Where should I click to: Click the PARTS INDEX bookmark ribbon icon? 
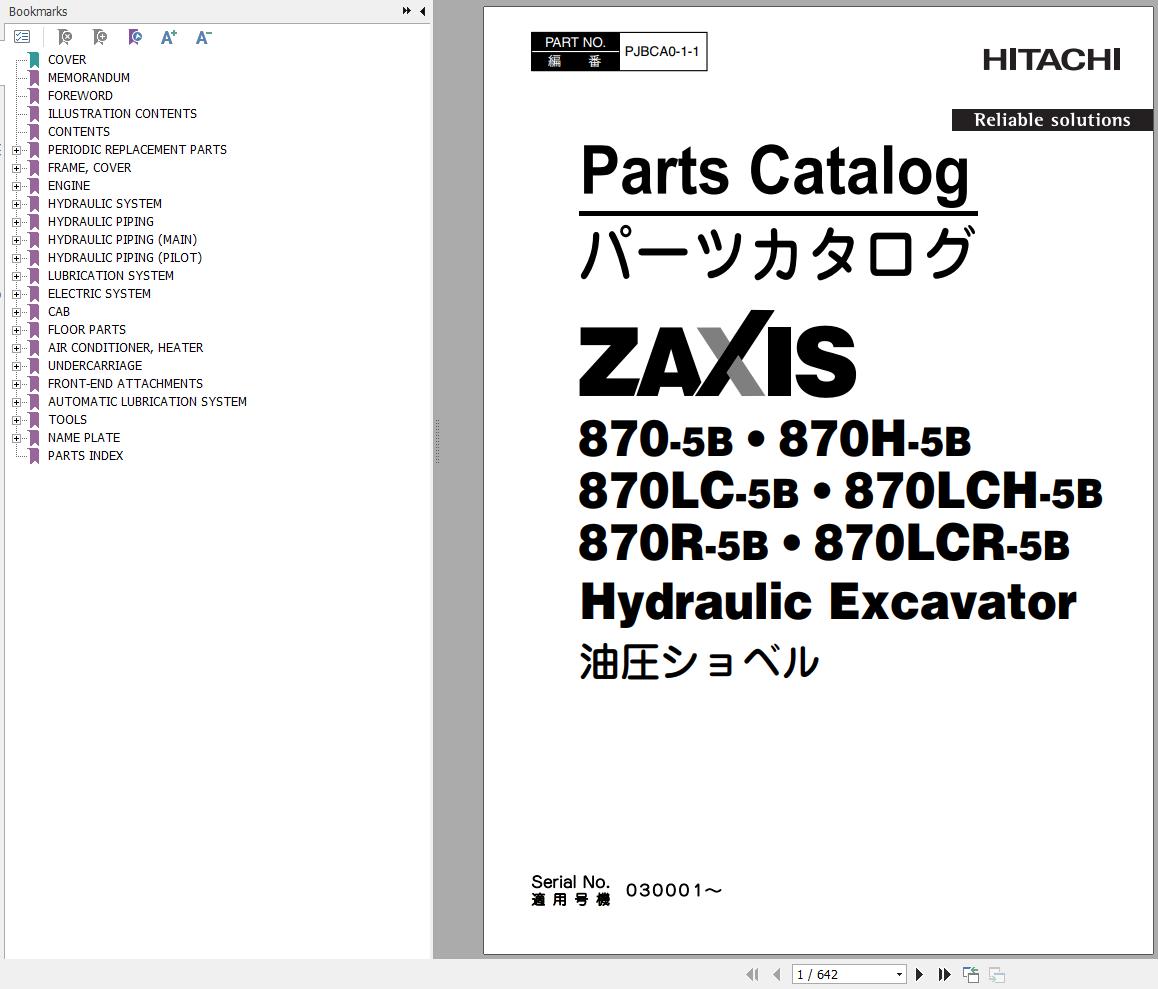pyautogui.click(x=34, y=456)
